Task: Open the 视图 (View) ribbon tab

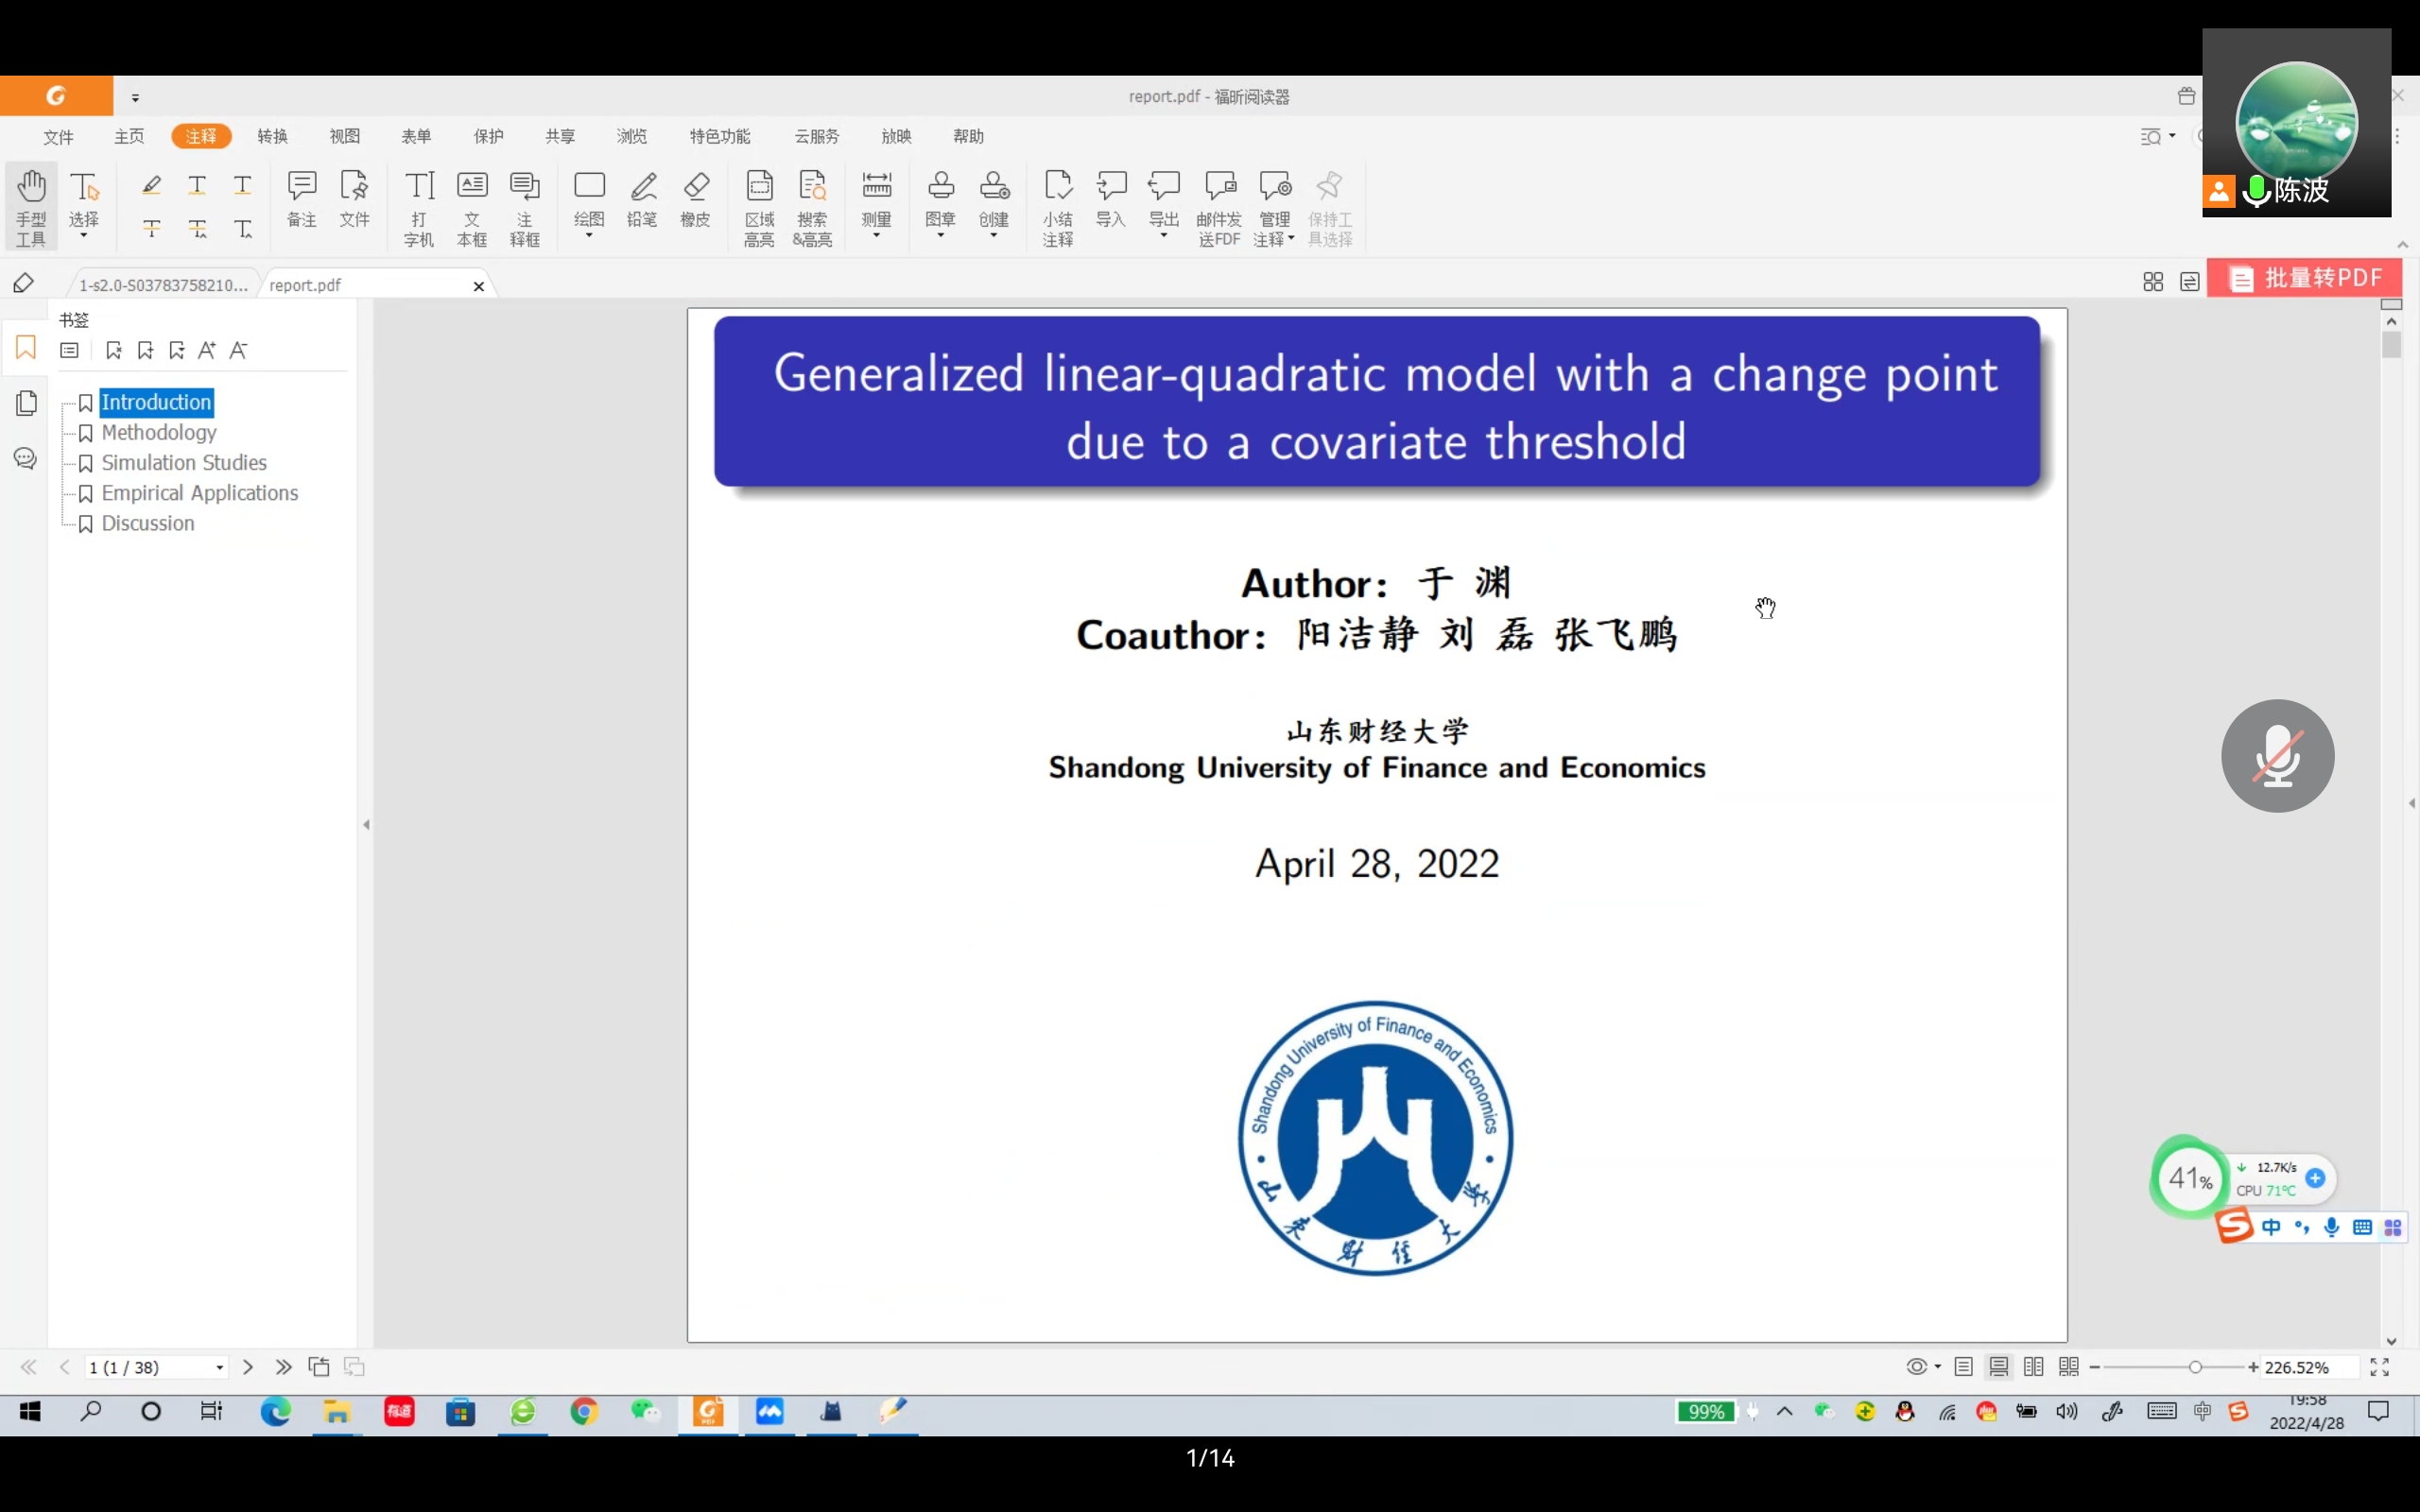Action: tap(344, 136)
